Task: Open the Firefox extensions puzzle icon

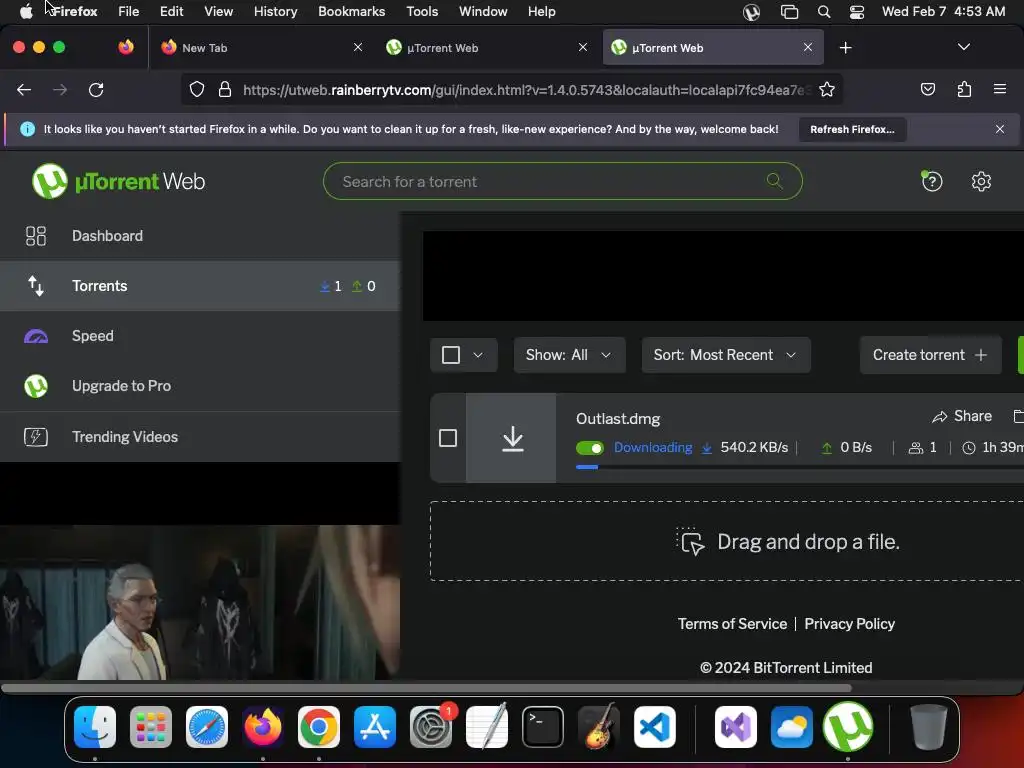Action: (x=964, y=89)
